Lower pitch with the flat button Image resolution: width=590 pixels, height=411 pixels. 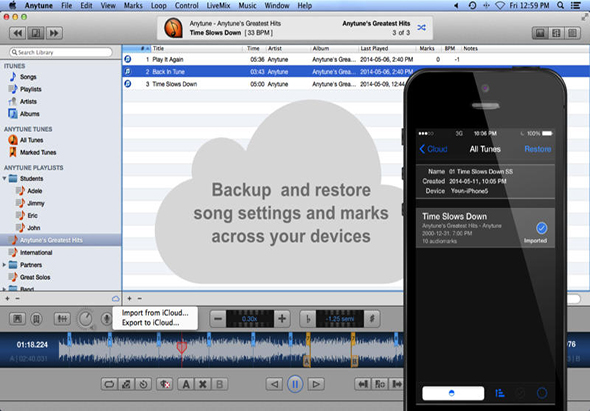(x=308, y=319)
